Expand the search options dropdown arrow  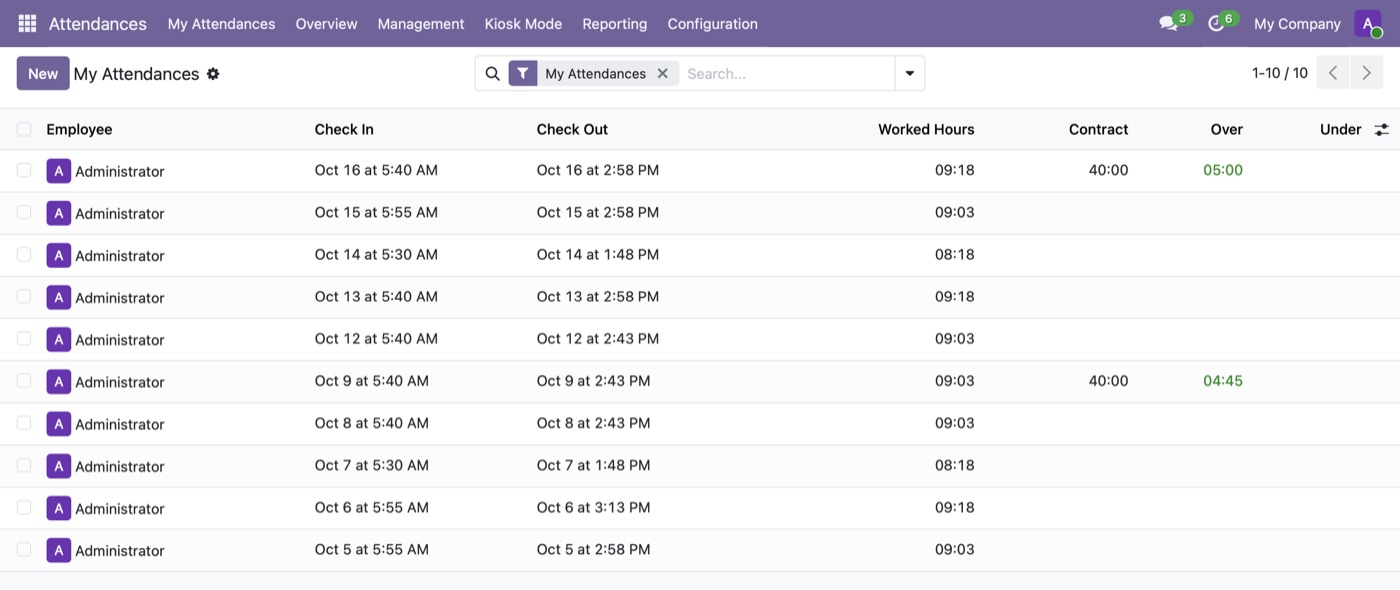click(909, 73)
